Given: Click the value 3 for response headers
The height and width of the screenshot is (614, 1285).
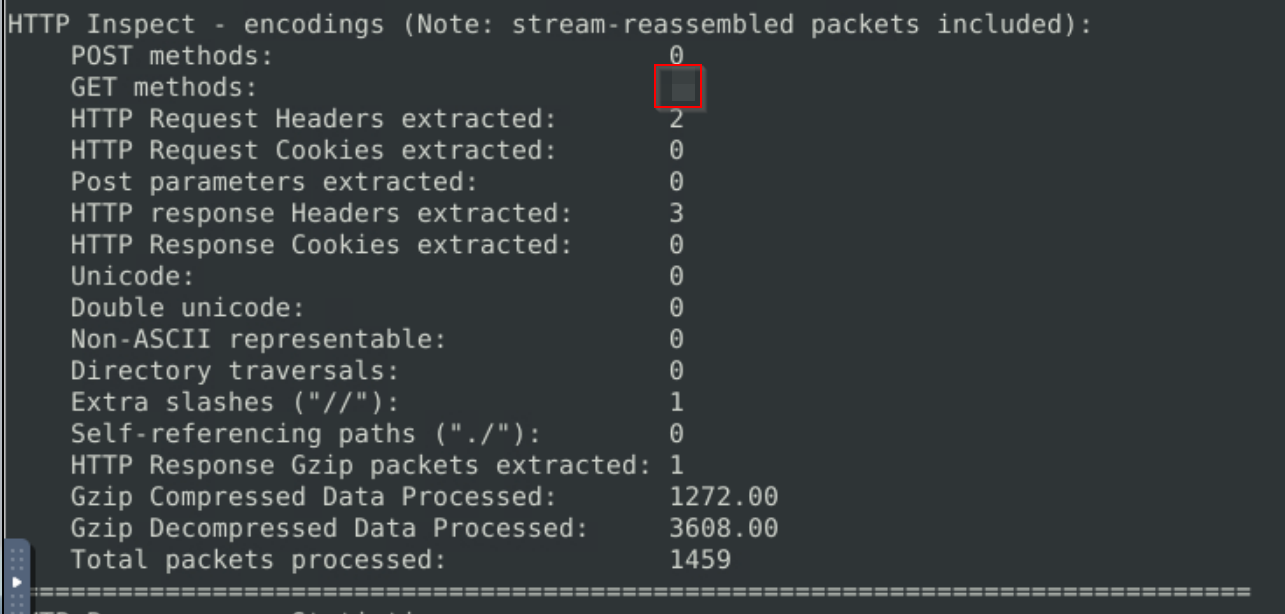Looking at the screenshot, I should (x=677, y=213).
